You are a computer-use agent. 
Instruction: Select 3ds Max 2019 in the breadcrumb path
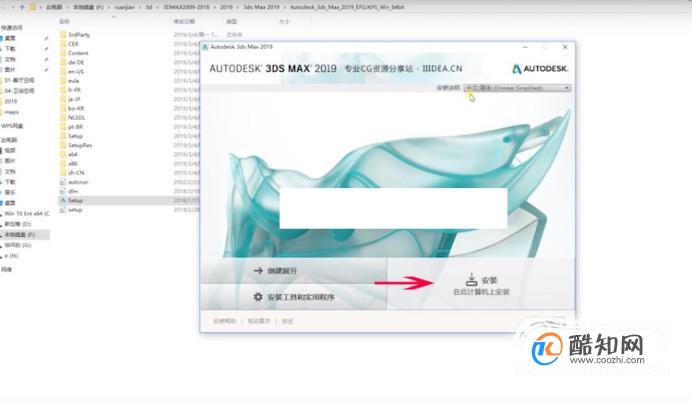[x=262, y=8]
